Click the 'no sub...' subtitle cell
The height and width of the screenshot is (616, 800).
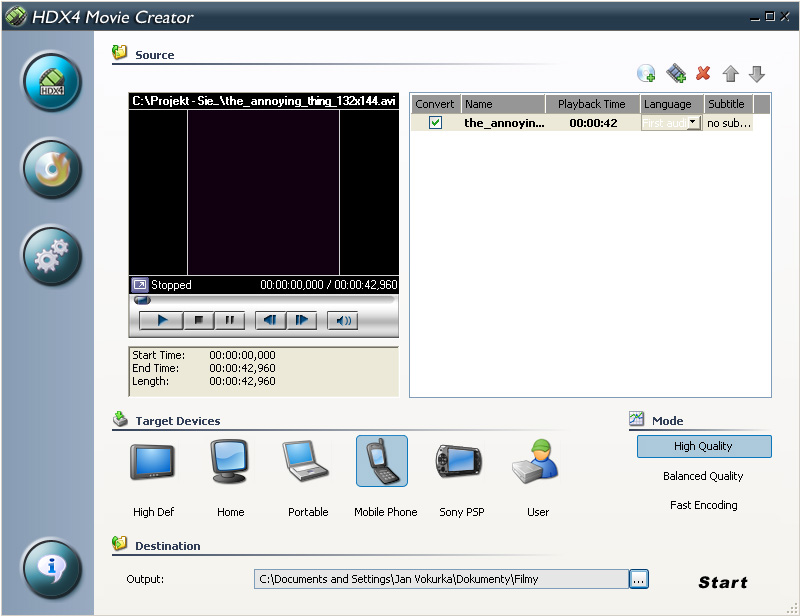729,123
